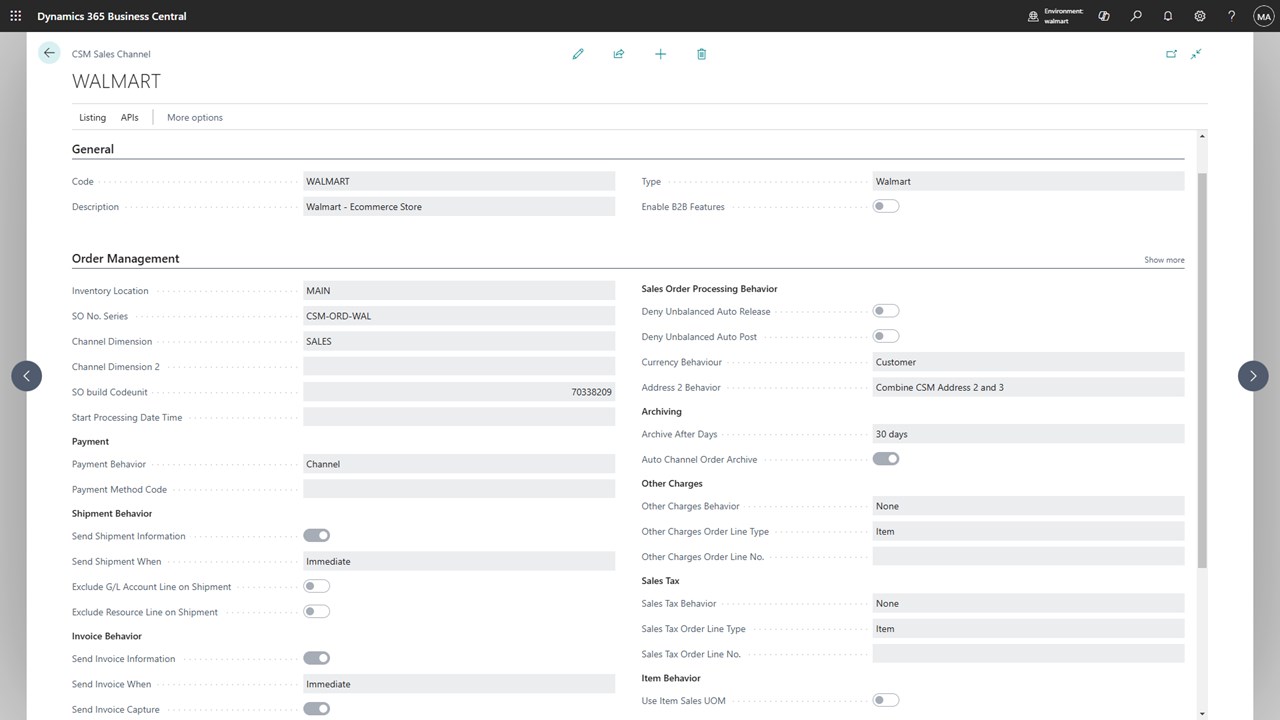Click the share icon
The height and width of the screenshot is (720, 1280).
pos(619,54)
